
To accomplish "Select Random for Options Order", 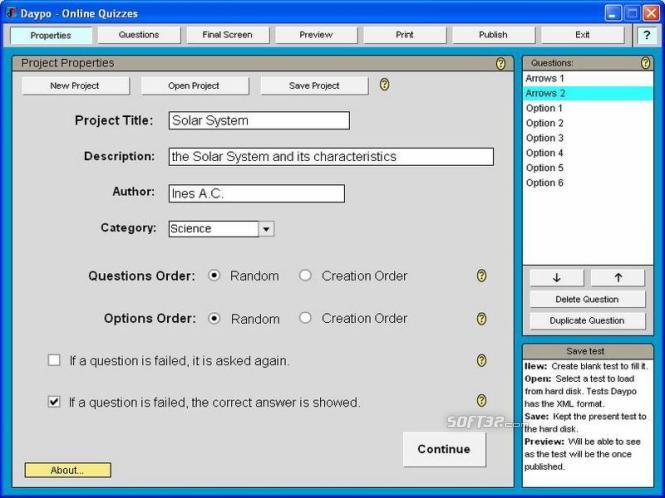I will tap(214, 318).
